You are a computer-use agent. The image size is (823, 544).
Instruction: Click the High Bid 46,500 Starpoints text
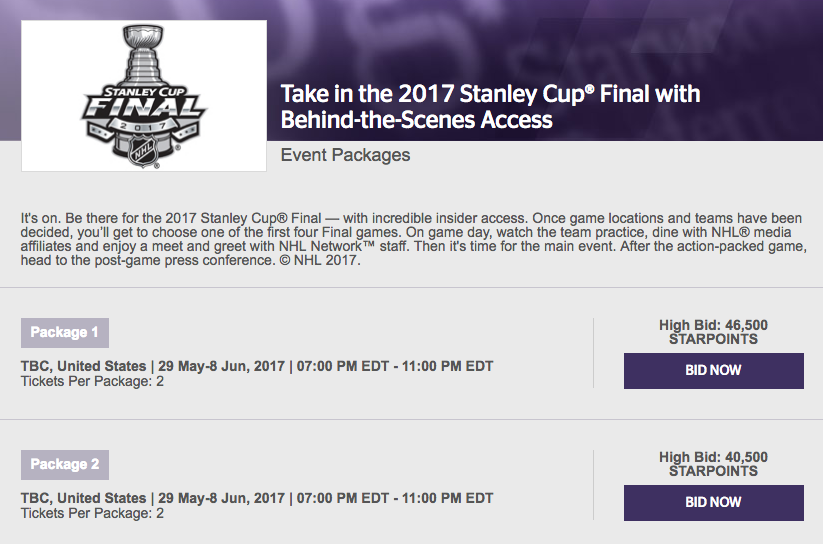tap(713, 332)
